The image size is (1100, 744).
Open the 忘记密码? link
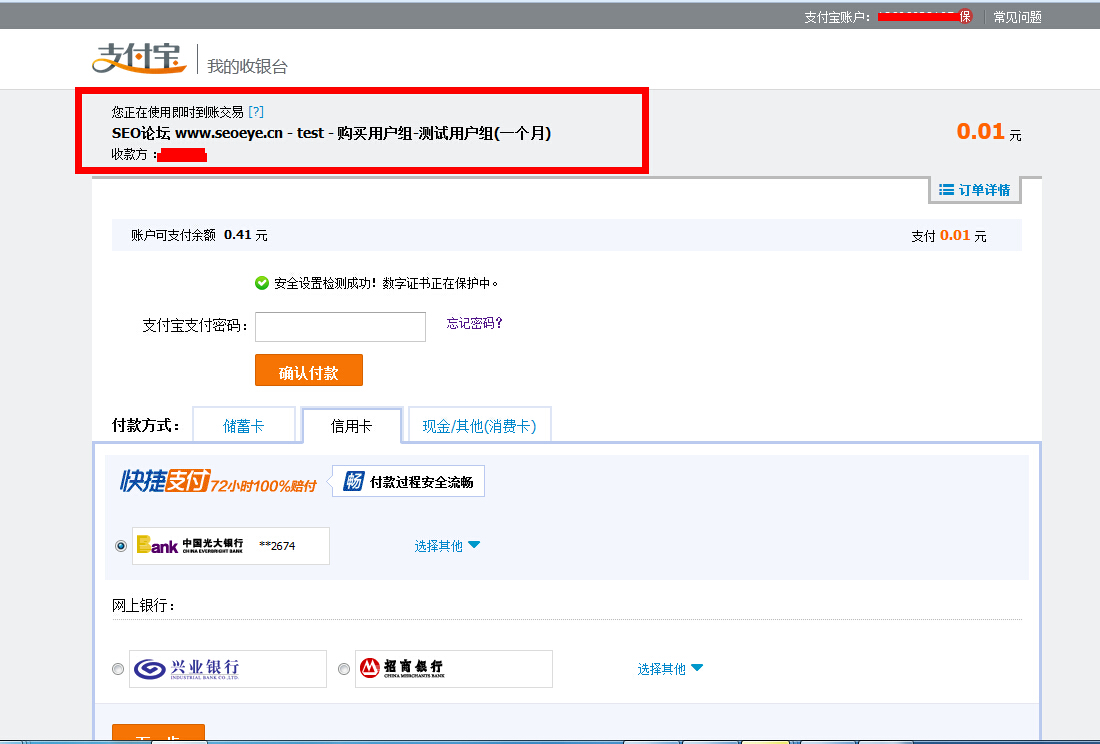point(474,323)
